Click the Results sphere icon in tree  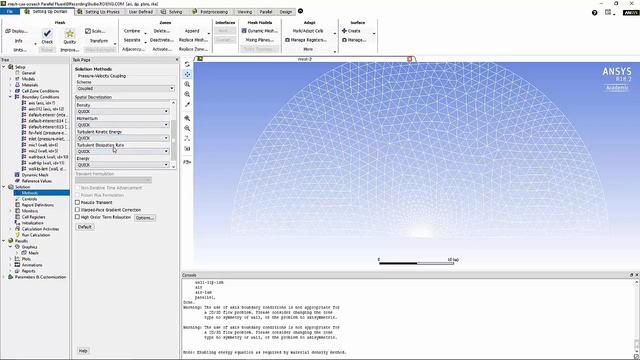[x=11, y=241]
